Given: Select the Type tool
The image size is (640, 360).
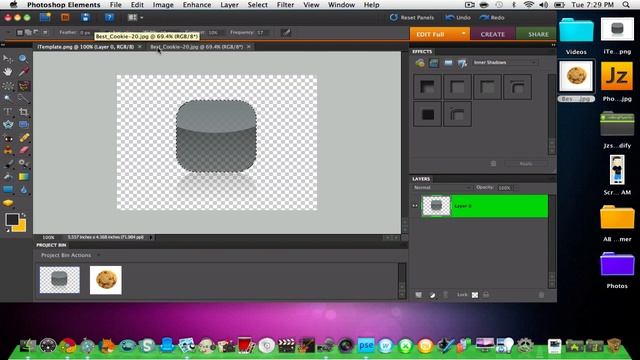Looking at the screenshot, I should 8,111.
